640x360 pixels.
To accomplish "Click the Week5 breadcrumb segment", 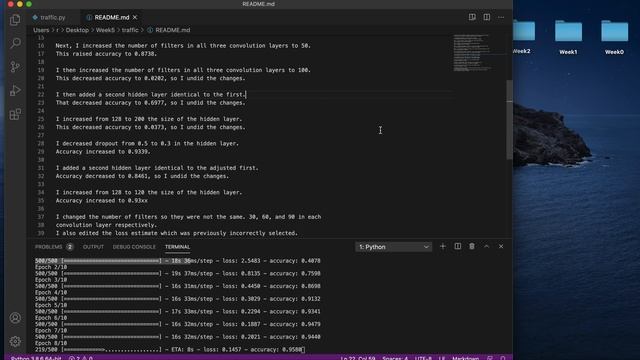I will [x=105, y=30].
